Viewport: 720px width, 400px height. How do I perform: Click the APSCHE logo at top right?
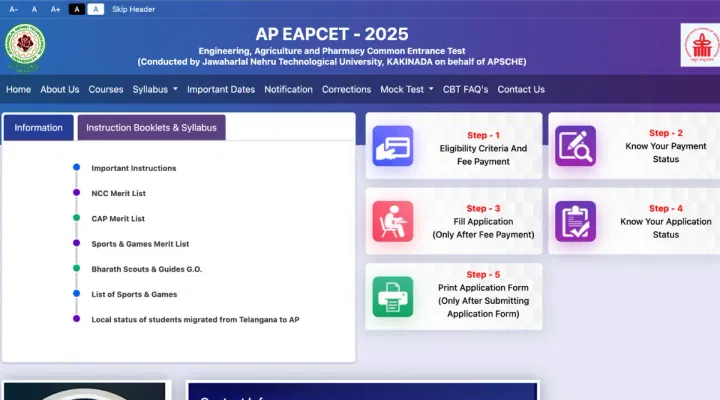click(x=698, y=45)
